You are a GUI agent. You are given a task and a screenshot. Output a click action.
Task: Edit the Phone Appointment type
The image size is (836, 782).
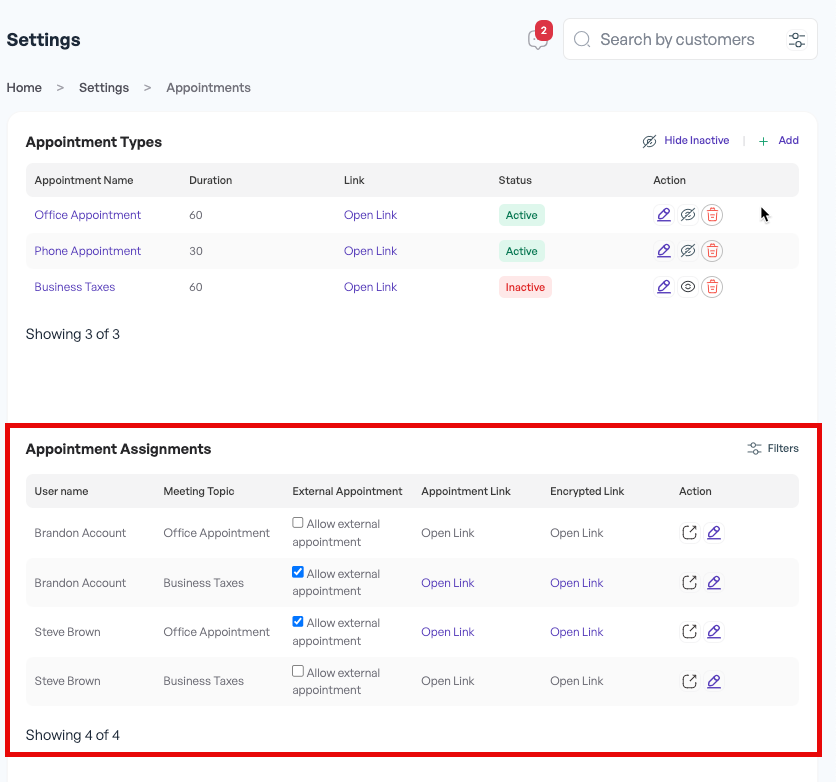click(664, 251)
